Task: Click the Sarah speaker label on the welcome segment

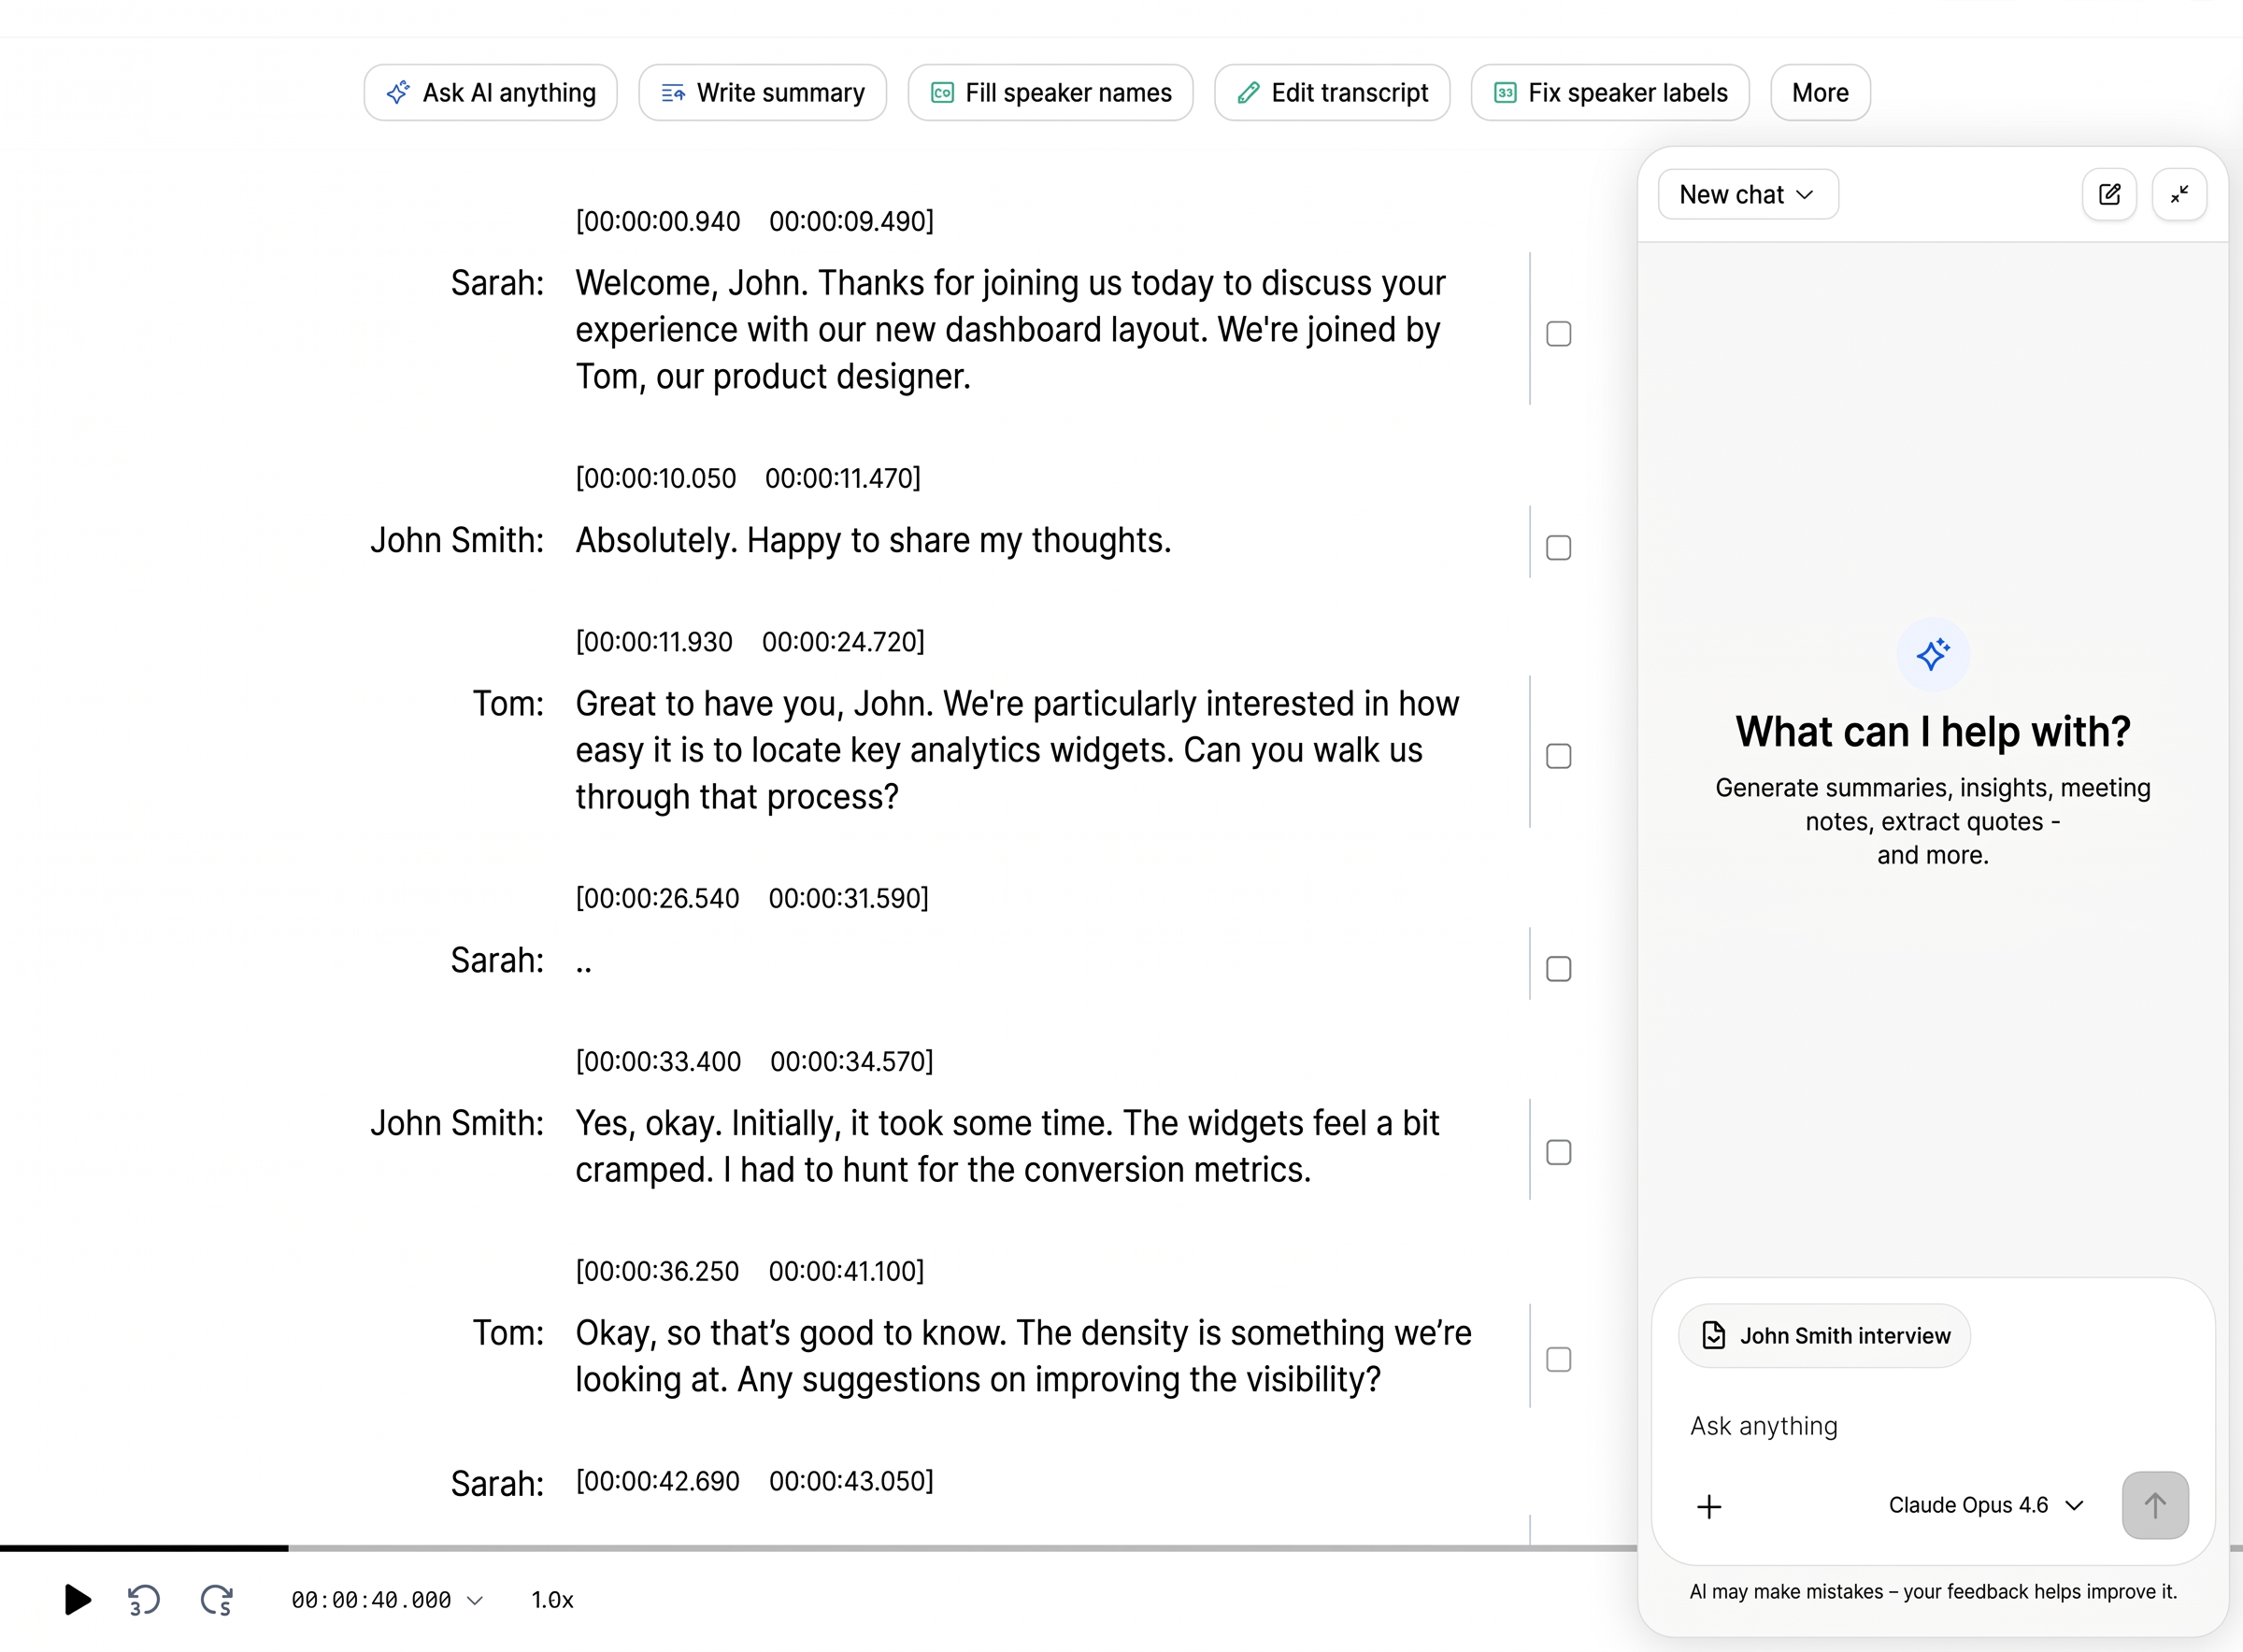Action: pos(497,283)
